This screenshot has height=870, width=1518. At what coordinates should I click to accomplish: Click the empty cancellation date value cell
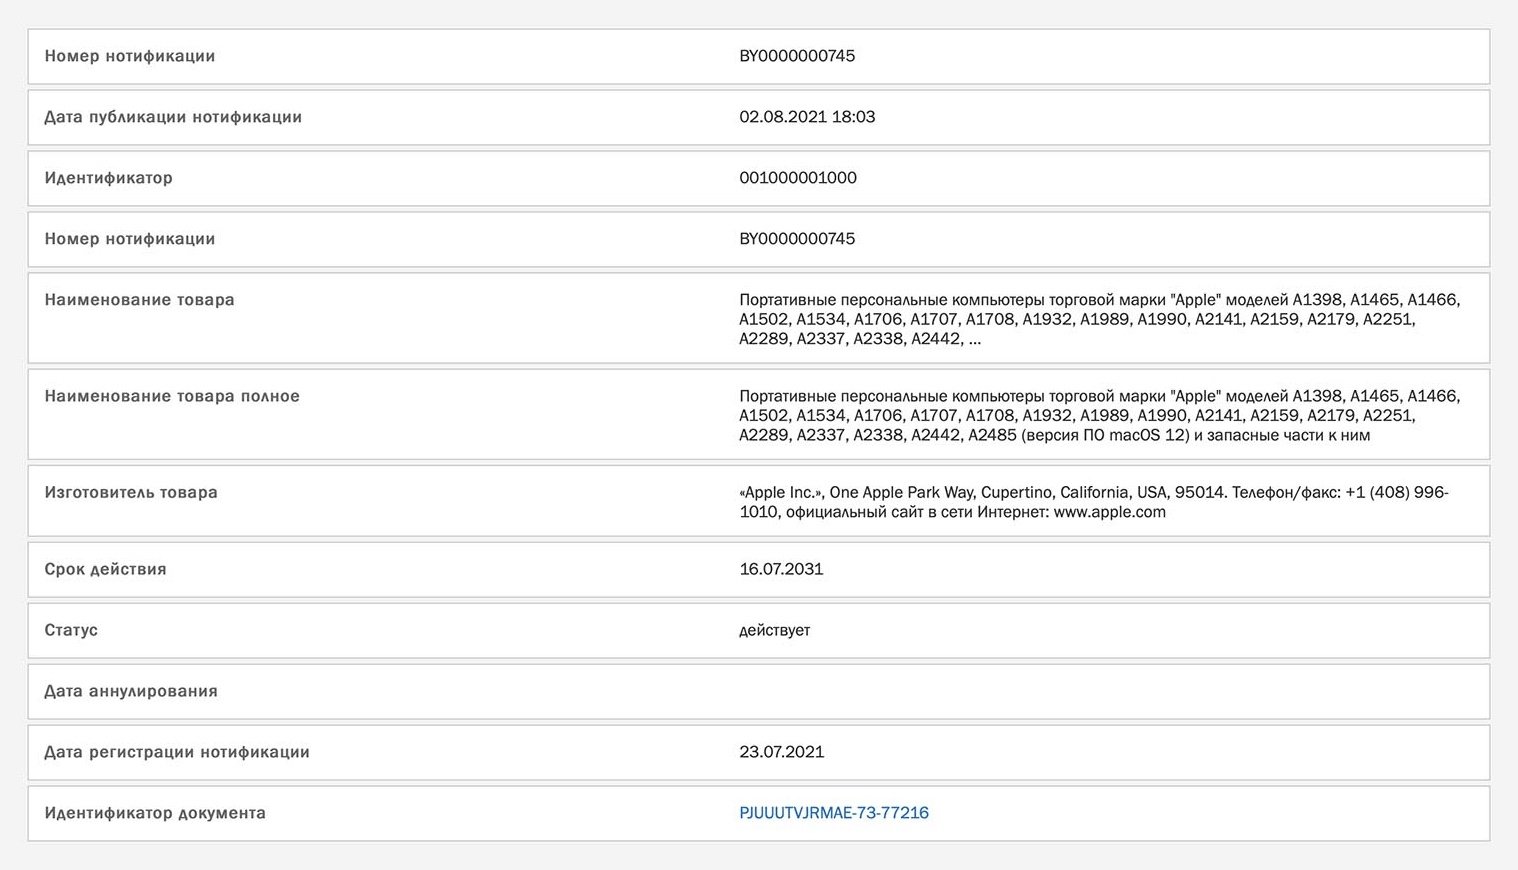[x=1100, y=691]
